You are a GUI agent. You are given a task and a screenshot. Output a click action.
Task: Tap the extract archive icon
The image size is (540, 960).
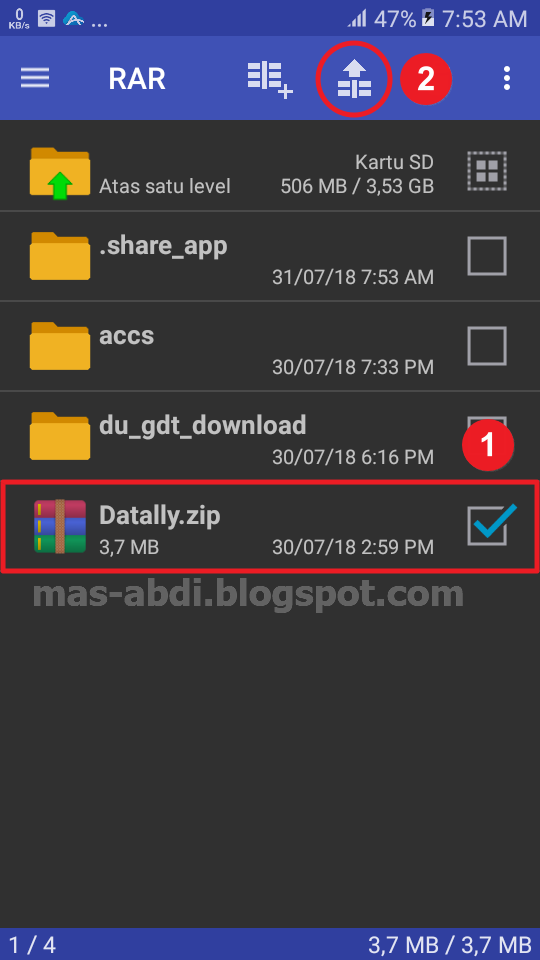click(354, 80)
